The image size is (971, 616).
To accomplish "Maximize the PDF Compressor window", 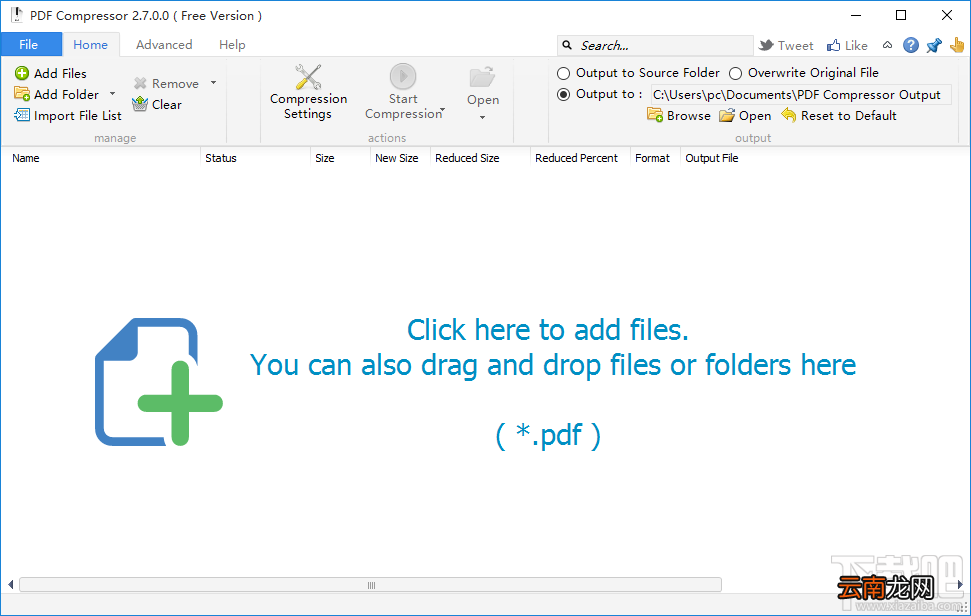I will (901, 15).
